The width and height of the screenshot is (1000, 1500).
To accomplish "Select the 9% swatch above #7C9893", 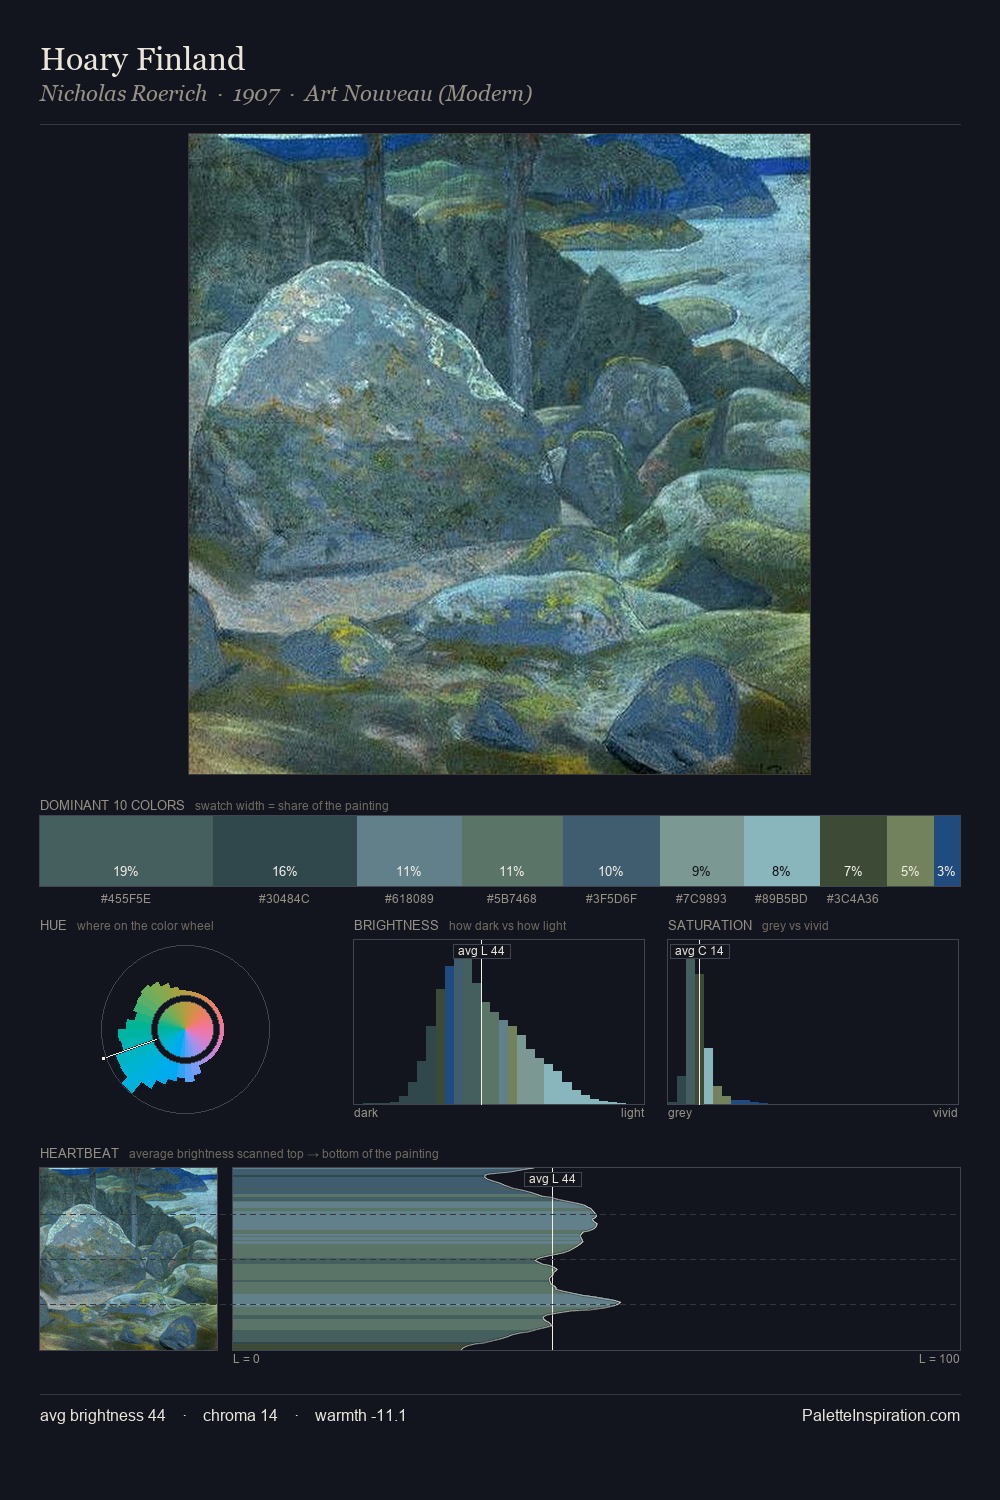I will pos(702,851).
